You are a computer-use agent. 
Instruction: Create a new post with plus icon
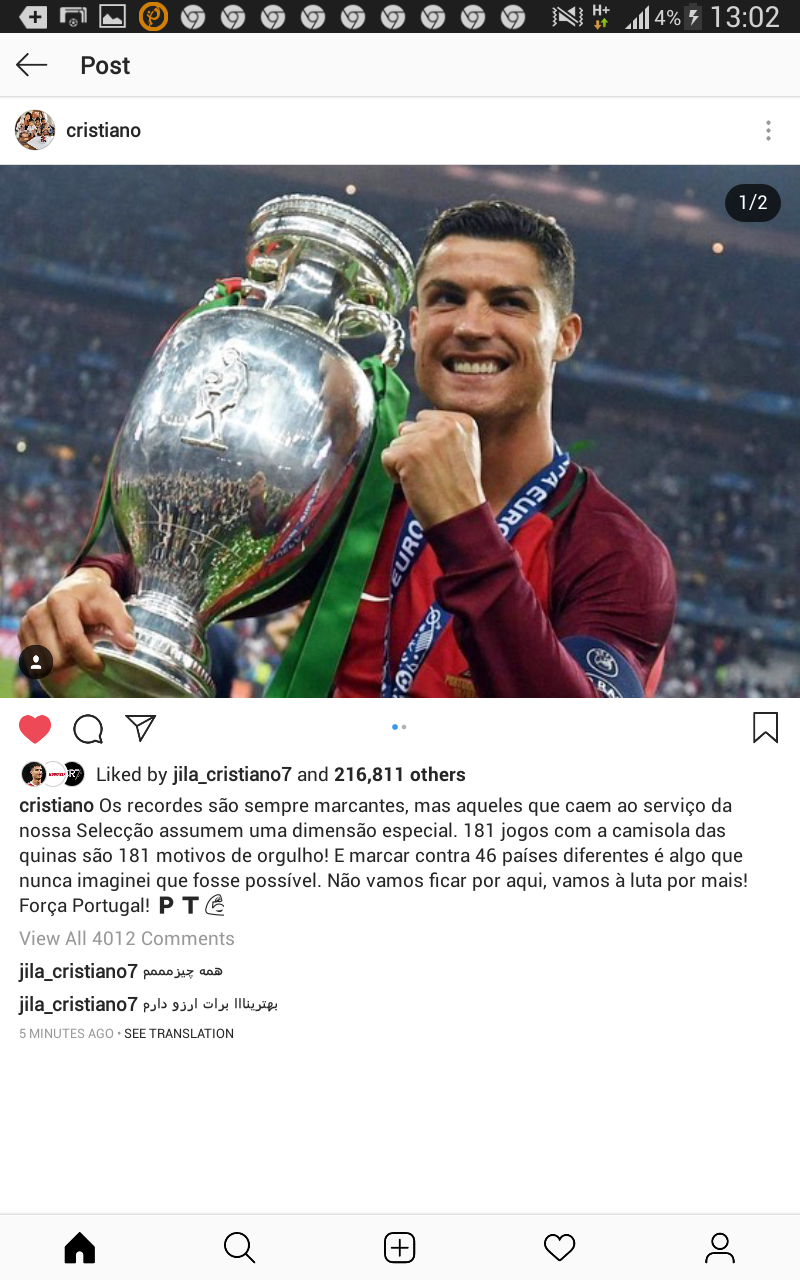(x=400, y=1247)
